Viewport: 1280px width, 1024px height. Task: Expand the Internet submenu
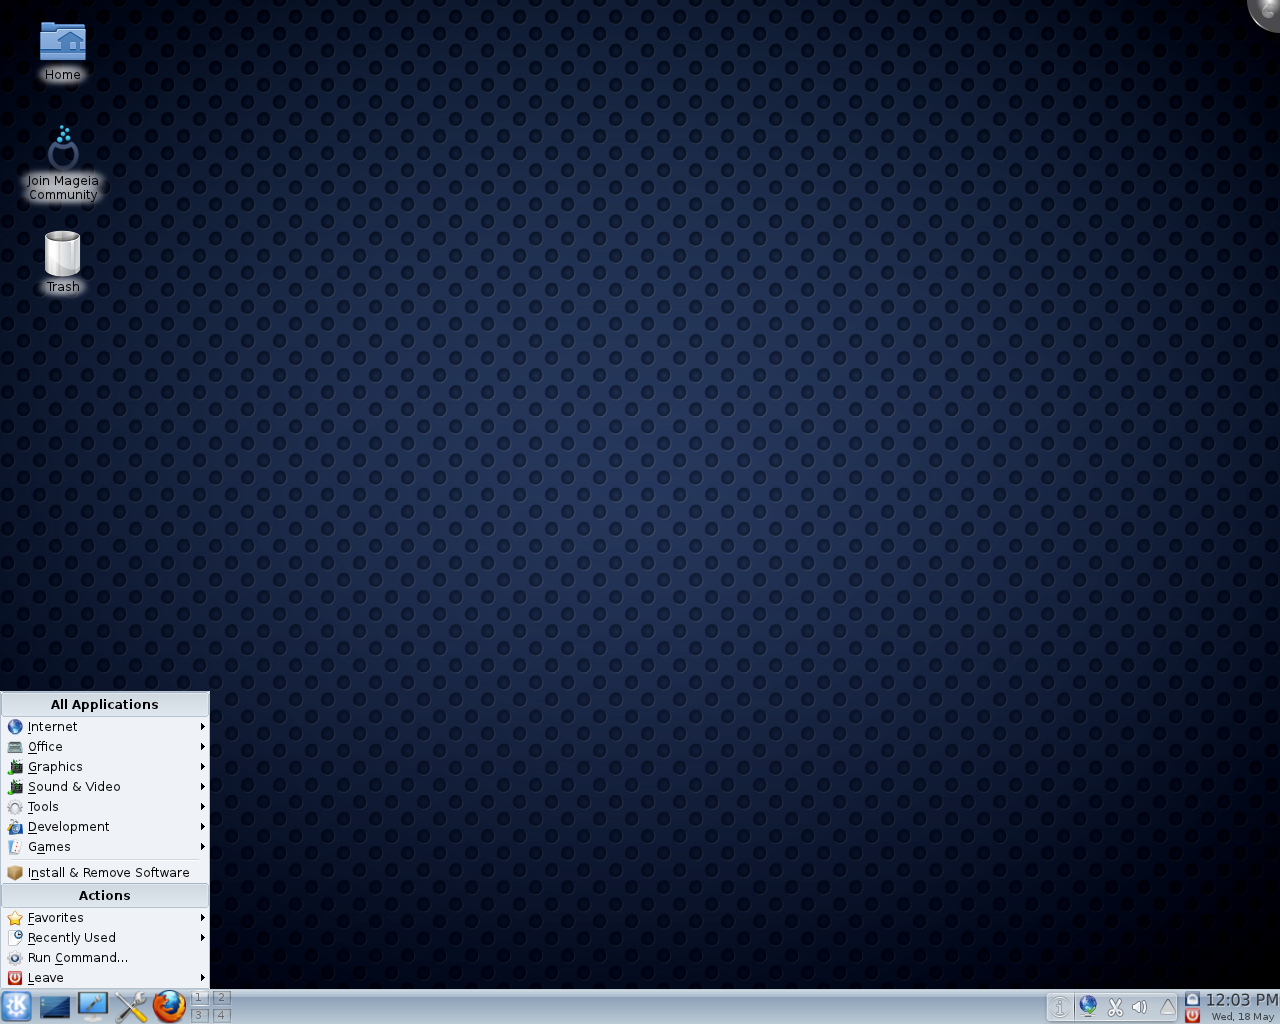(x=105, y=727)
